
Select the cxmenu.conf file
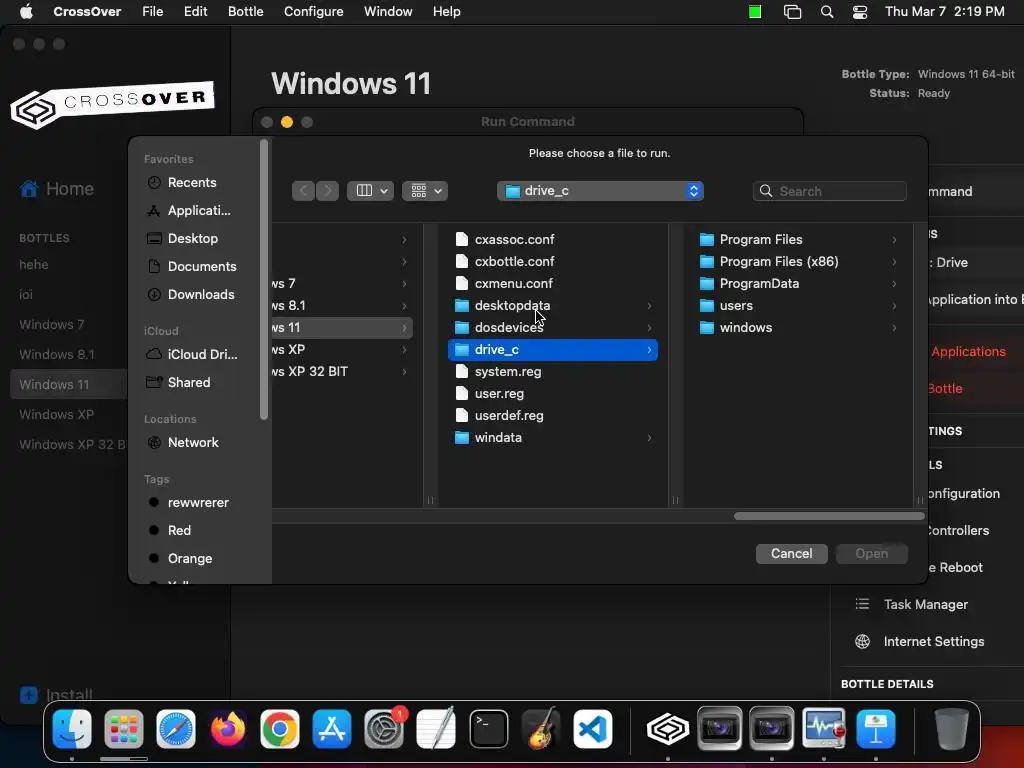pyautogui.click(x=552, y=283)
